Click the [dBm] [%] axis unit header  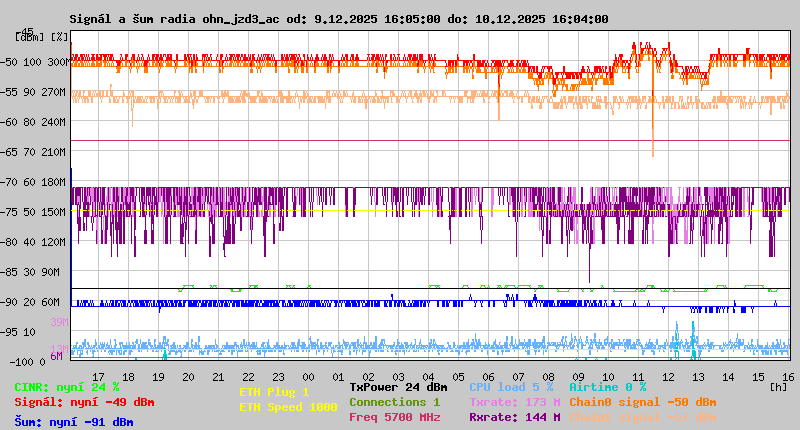point(42,36)
